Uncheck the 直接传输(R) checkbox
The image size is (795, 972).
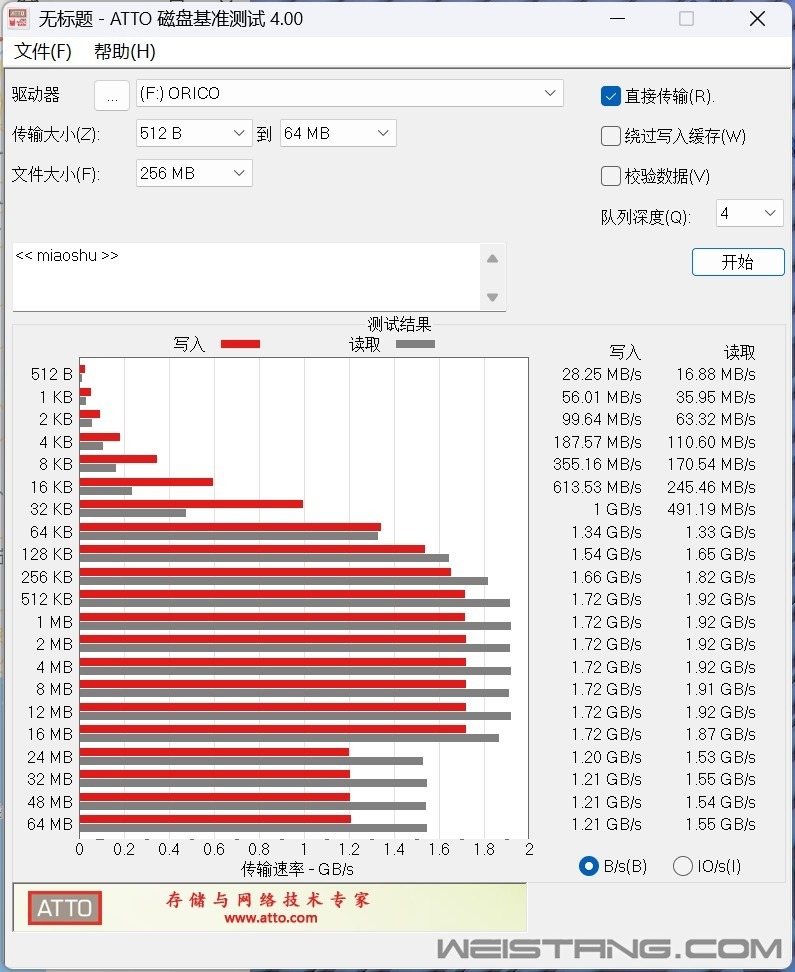click(x=611, y=96)
